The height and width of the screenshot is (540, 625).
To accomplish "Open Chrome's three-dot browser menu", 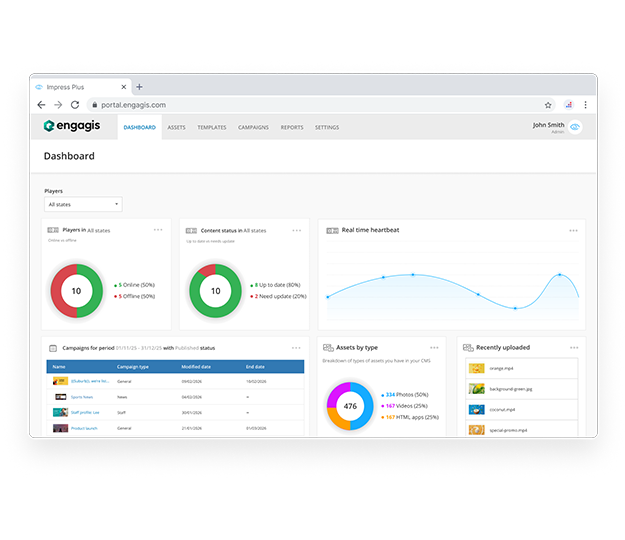I will click(x=585, y=104).
